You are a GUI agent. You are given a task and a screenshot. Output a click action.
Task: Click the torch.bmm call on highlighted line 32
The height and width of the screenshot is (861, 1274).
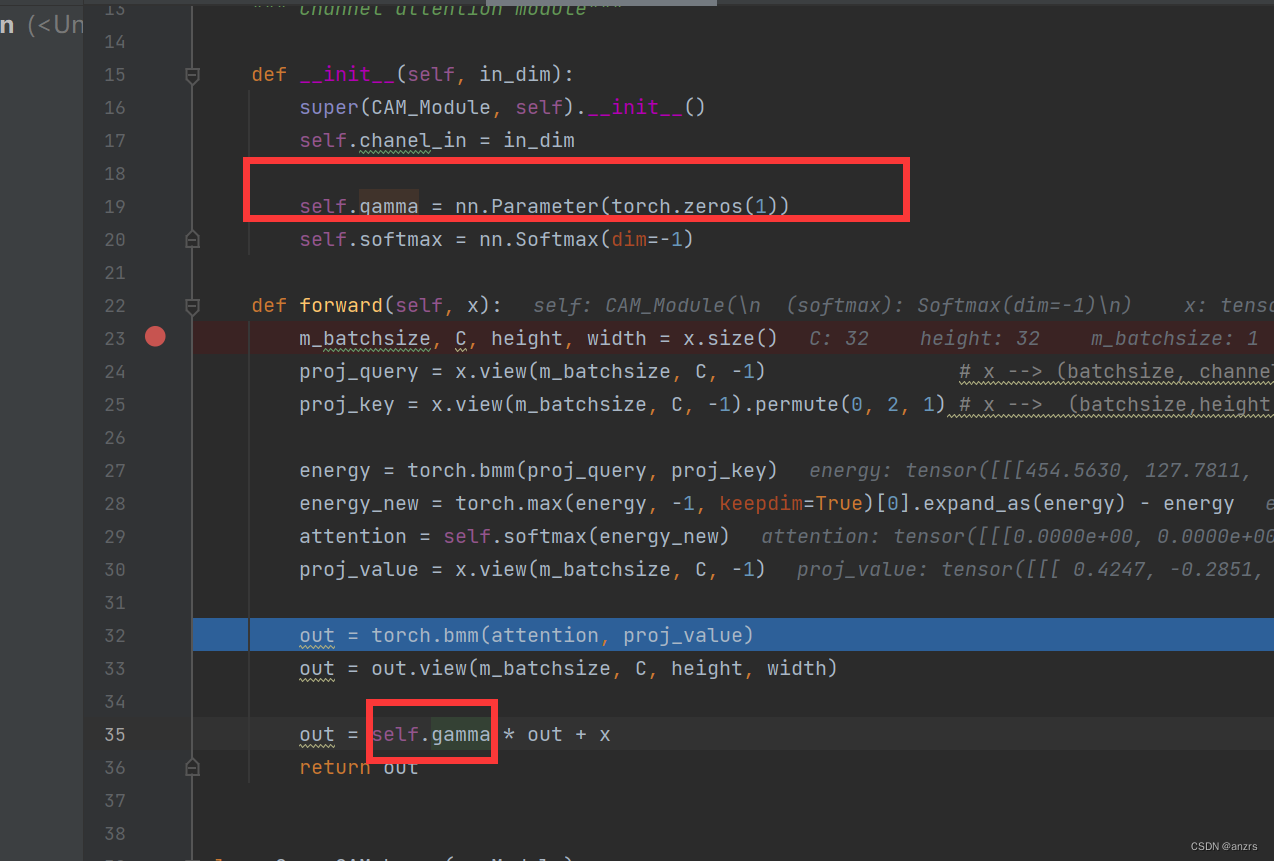tap(428, 635)
